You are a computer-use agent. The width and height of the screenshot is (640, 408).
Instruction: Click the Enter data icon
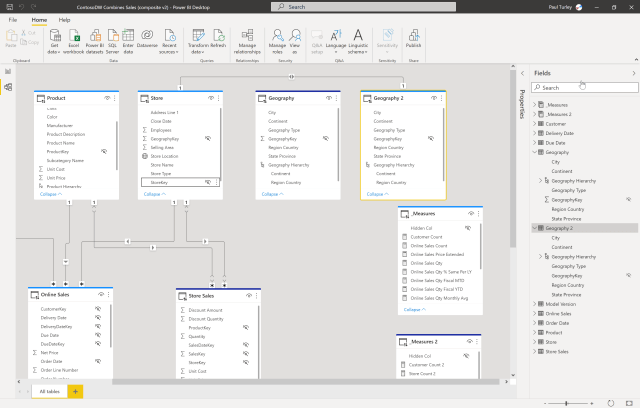(128, 41)
